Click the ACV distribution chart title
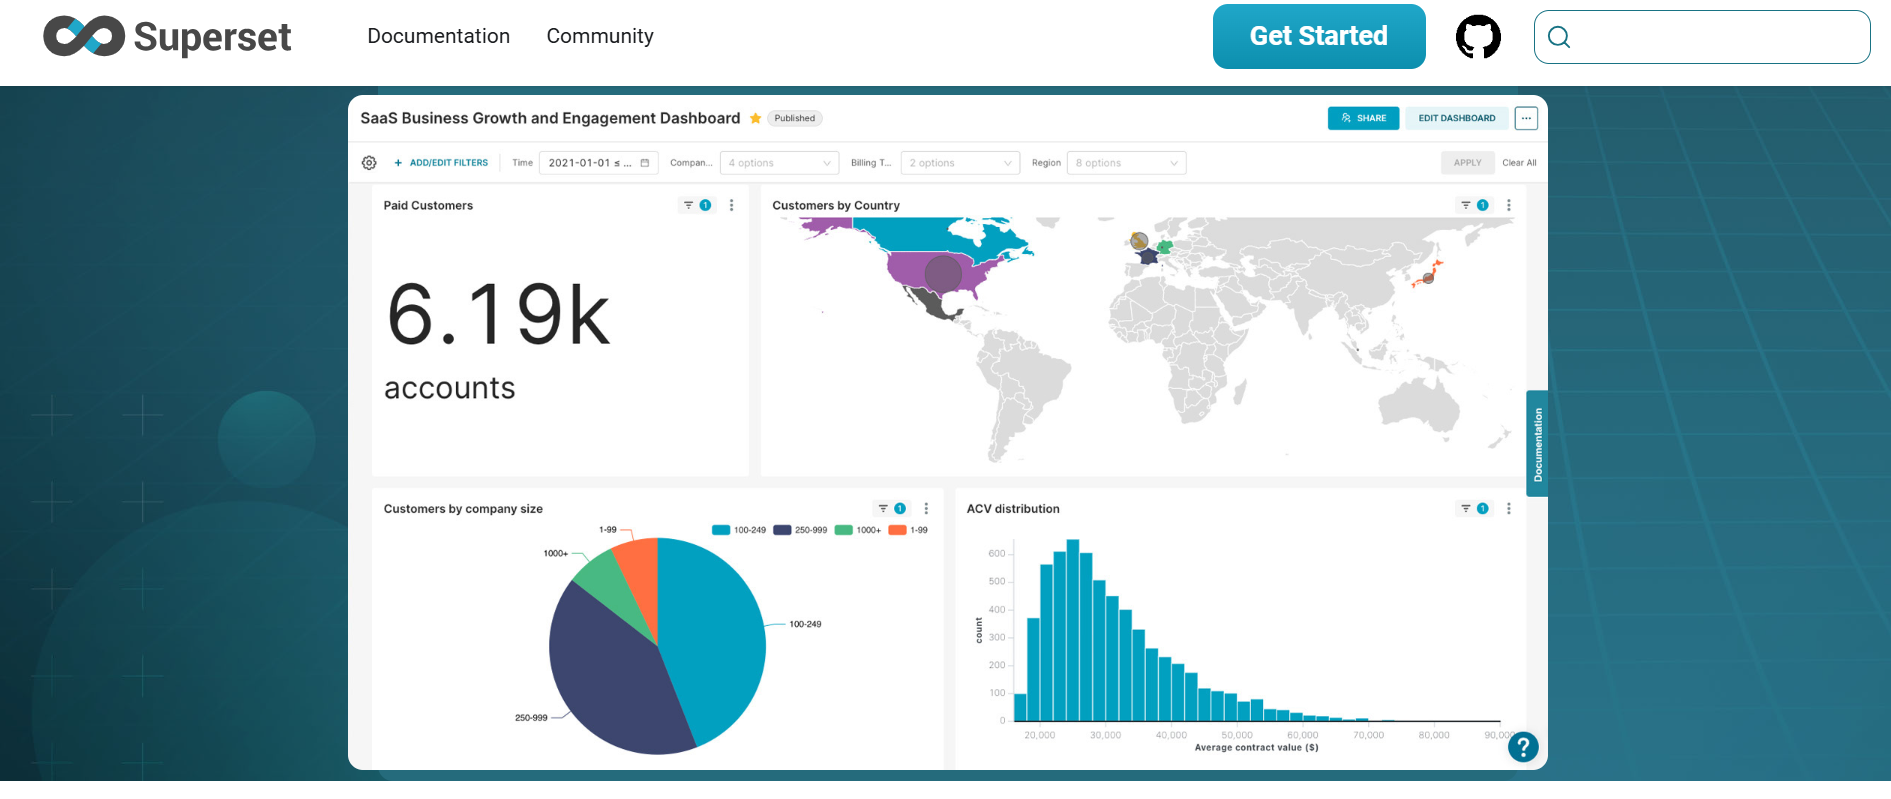Screen dimensions: 1891x799 click(x=1013, y=508)
